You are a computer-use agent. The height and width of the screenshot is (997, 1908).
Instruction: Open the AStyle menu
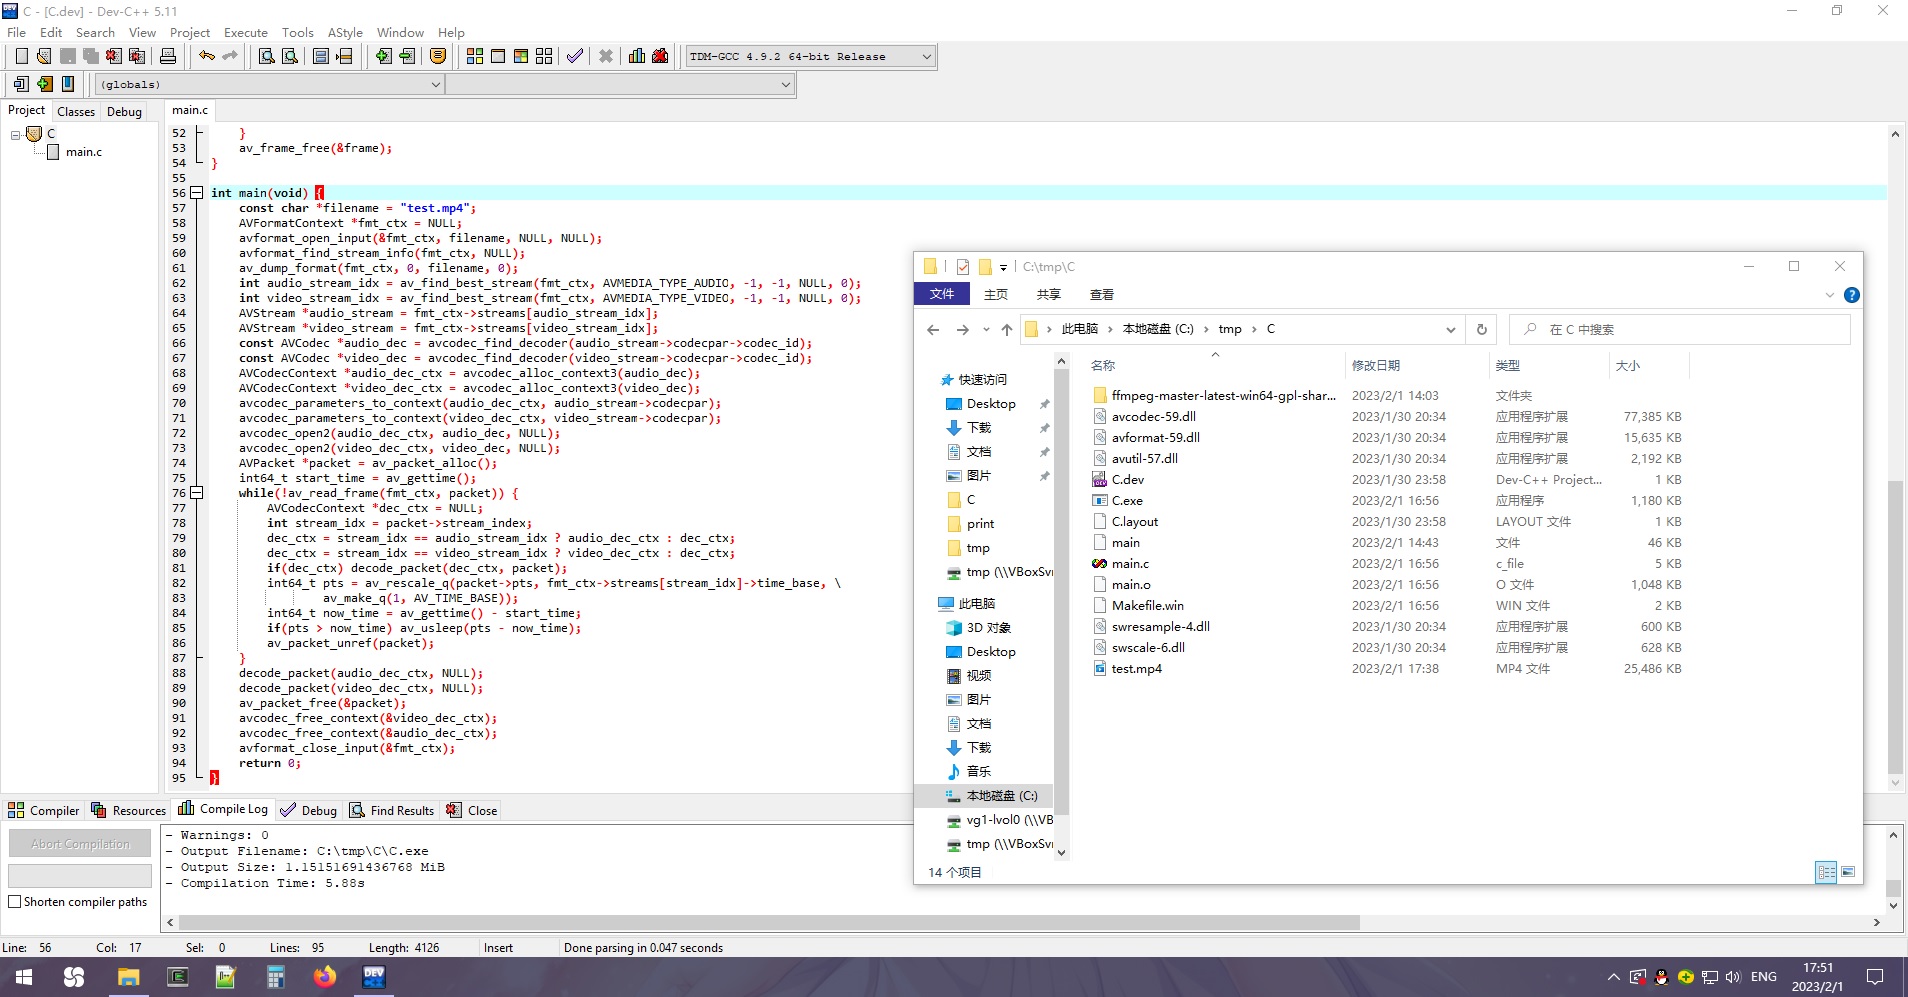345,32
